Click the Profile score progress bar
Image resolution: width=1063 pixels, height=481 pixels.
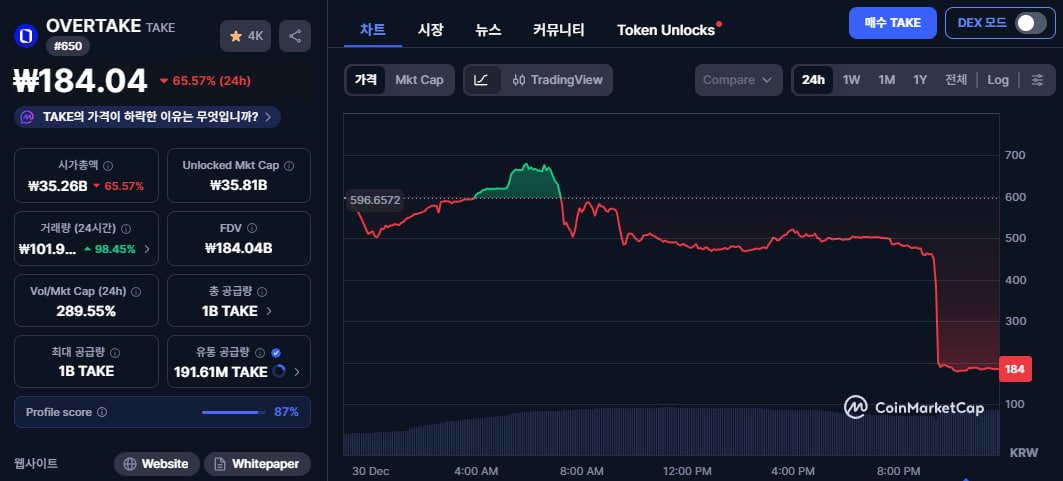pos(234,412)
